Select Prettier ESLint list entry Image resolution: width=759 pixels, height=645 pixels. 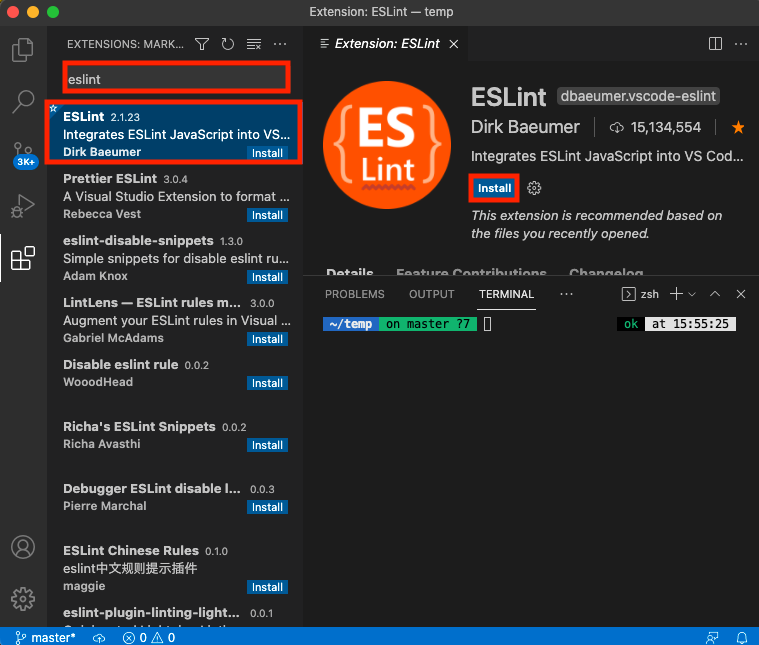[x=175, y=196]
